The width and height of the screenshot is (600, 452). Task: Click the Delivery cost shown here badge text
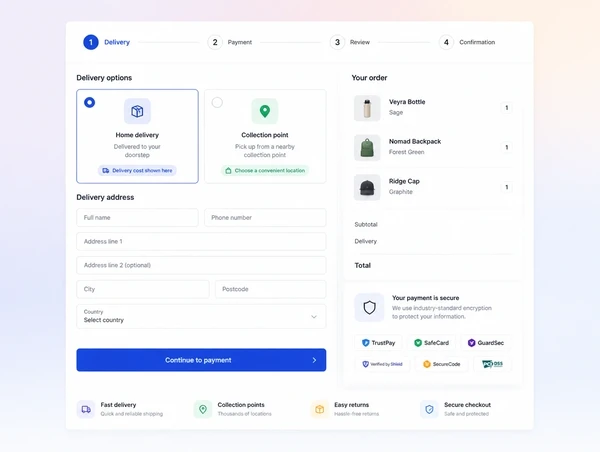[x=142, y=171]
